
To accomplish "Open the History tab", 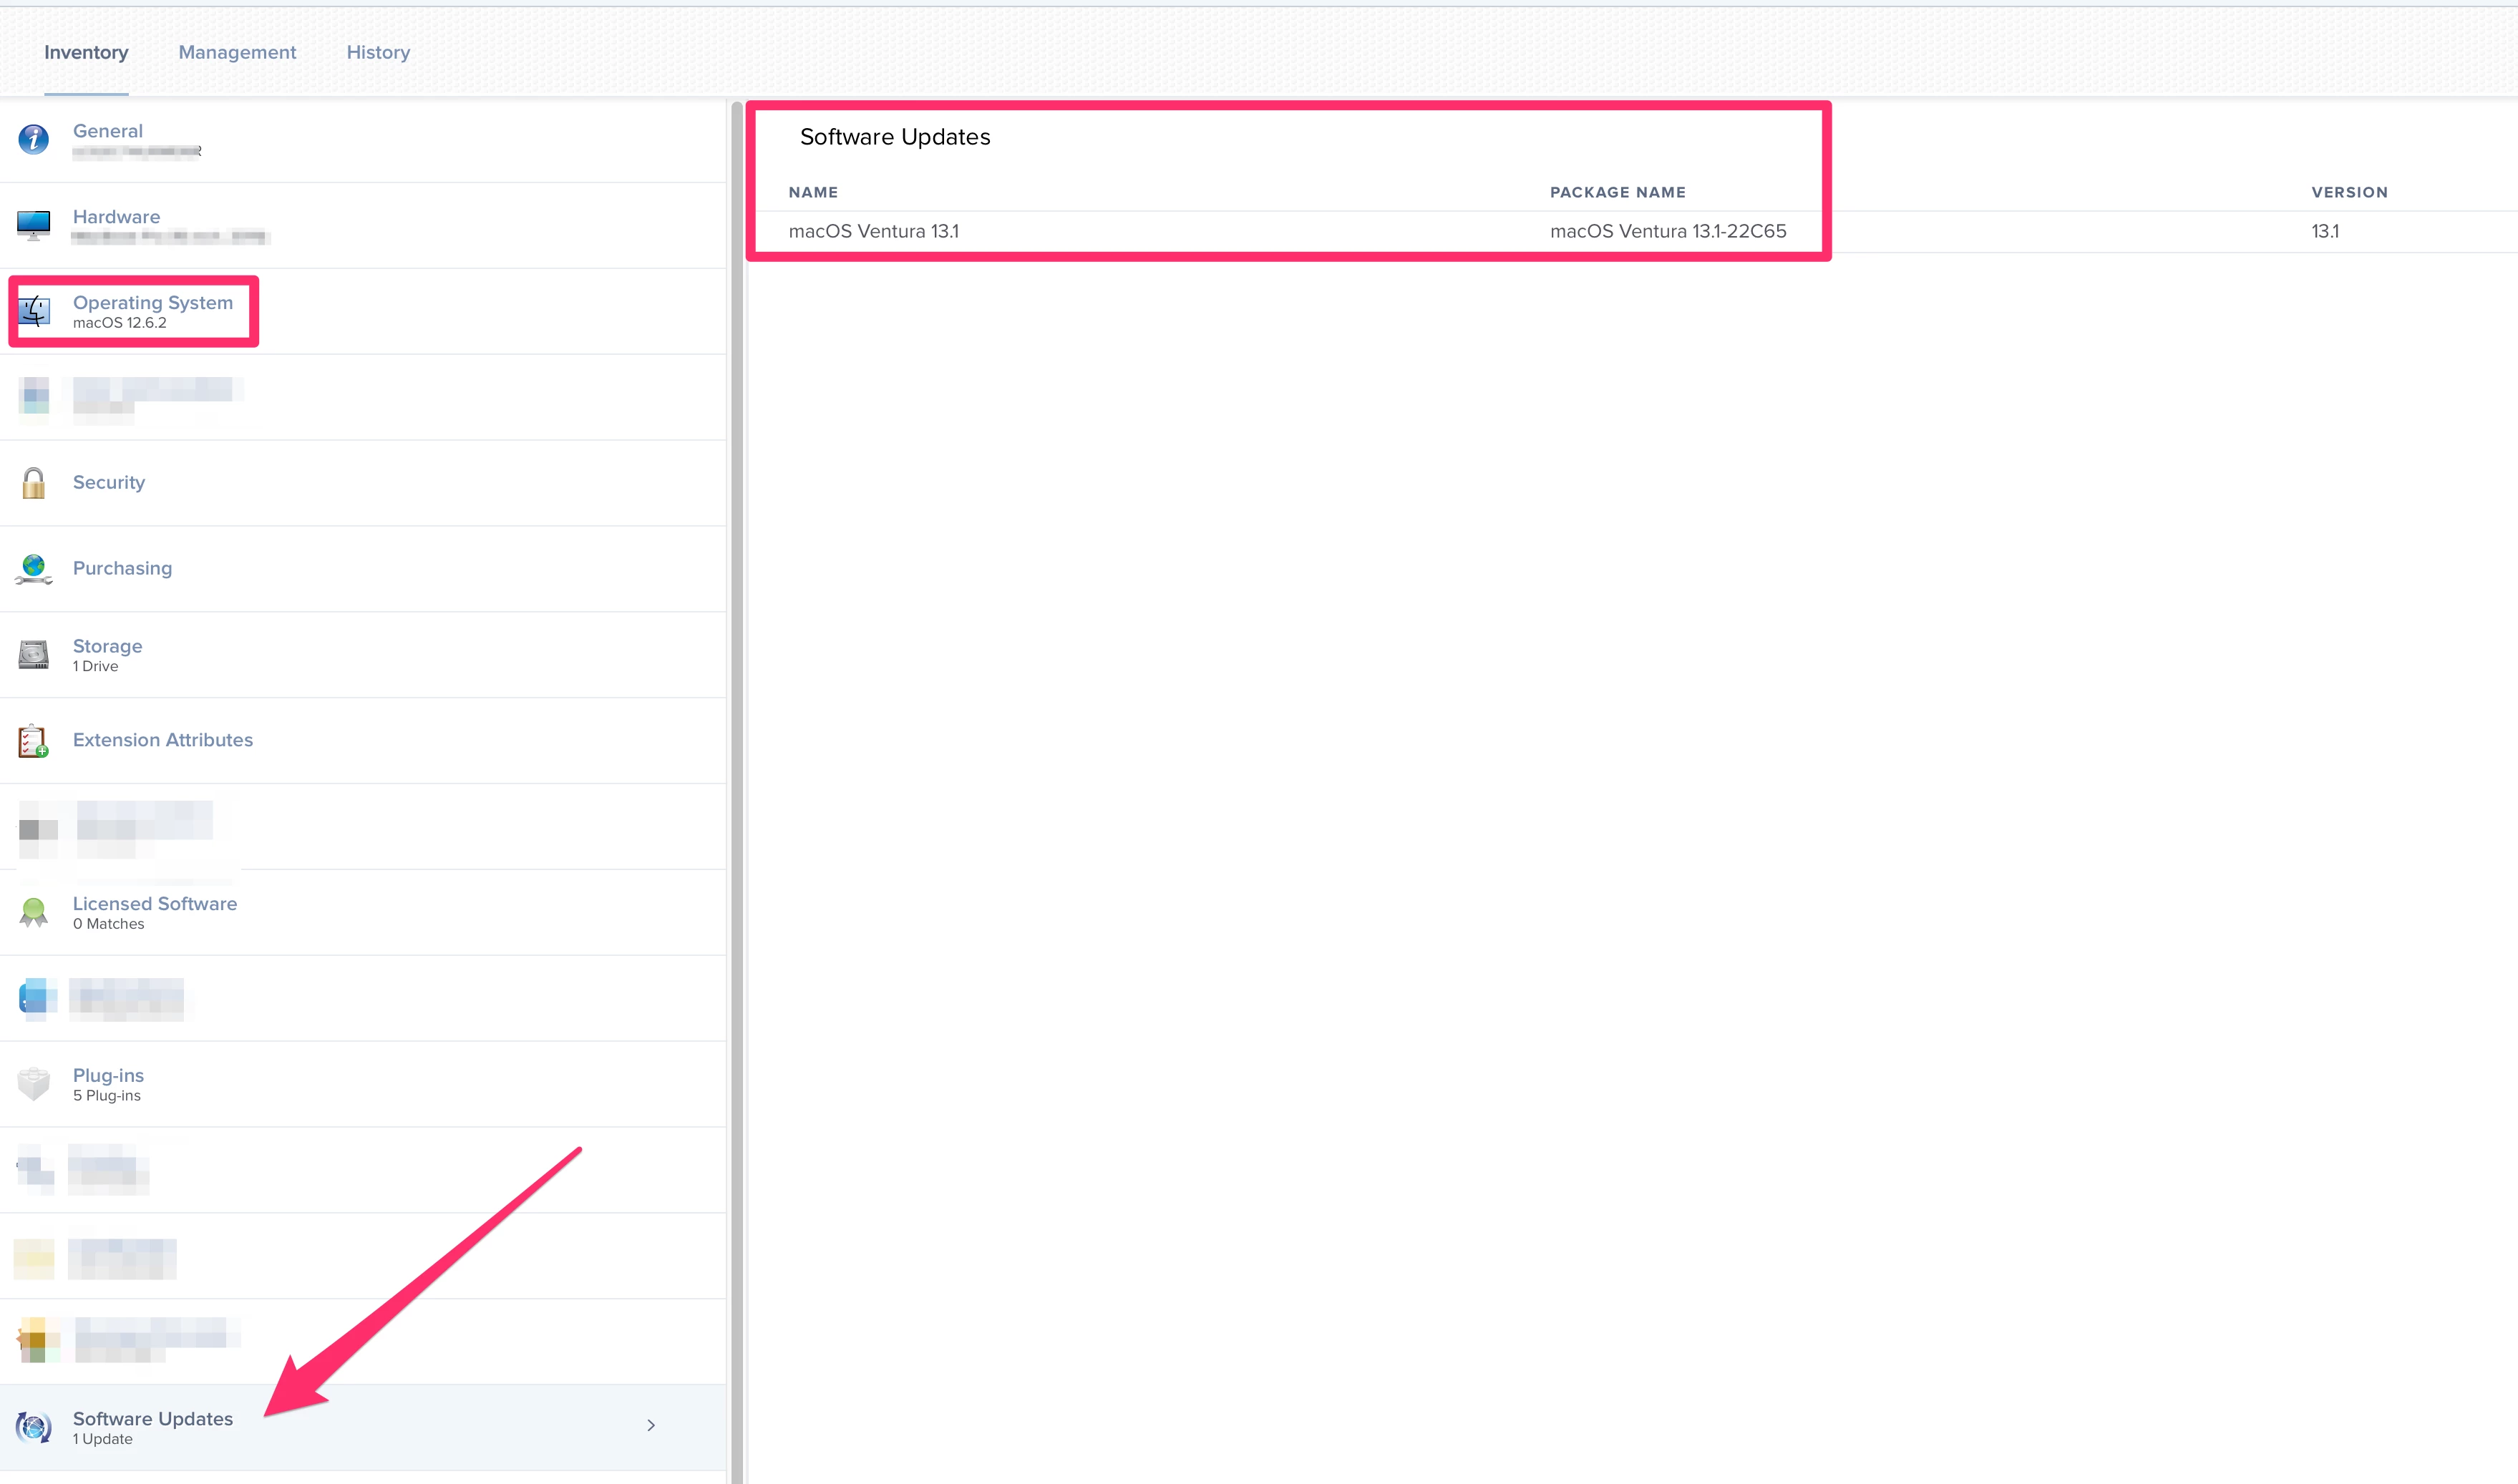I will pos(378,52).
